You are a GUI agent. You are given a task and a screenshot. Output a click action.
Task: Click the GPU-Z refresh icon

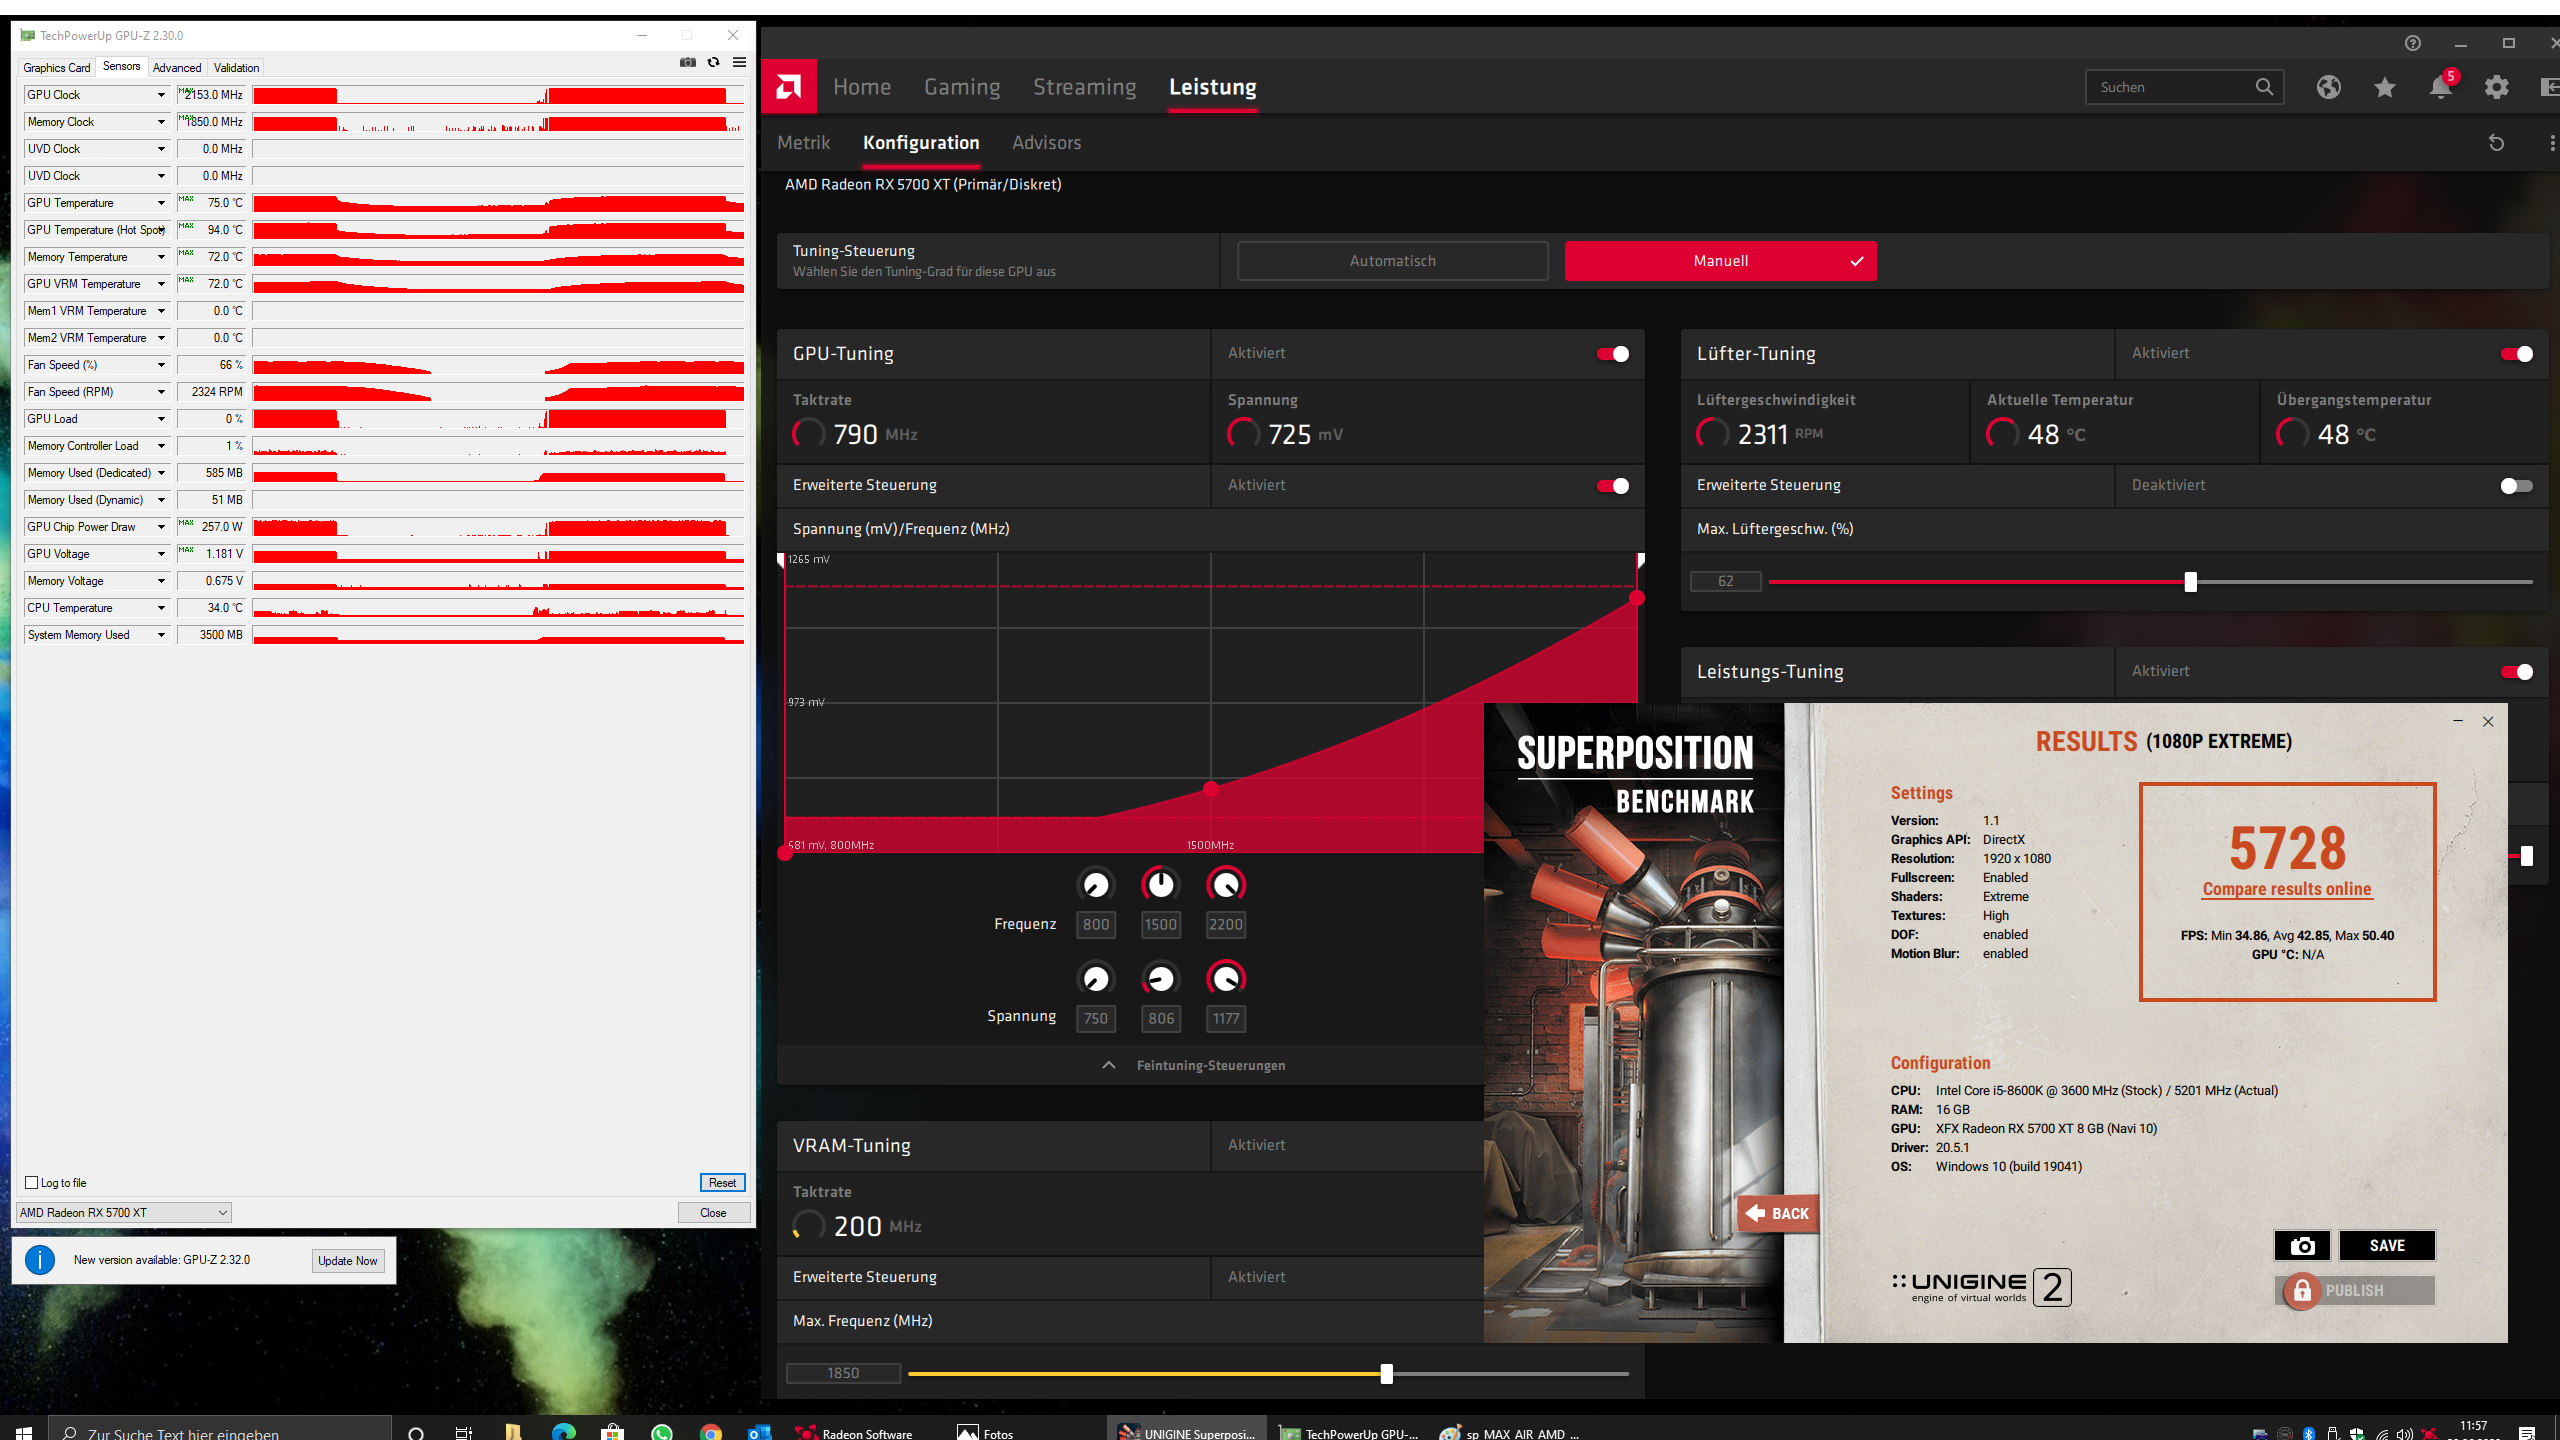coord(713,63)
